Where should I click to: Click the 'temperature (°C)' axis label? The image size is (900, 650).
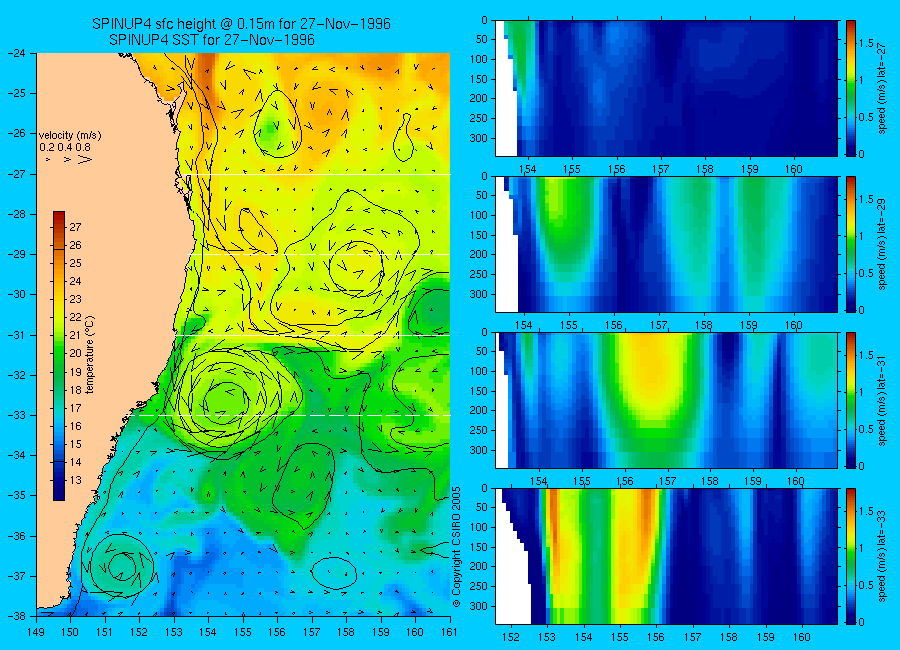tap(90, 355)
